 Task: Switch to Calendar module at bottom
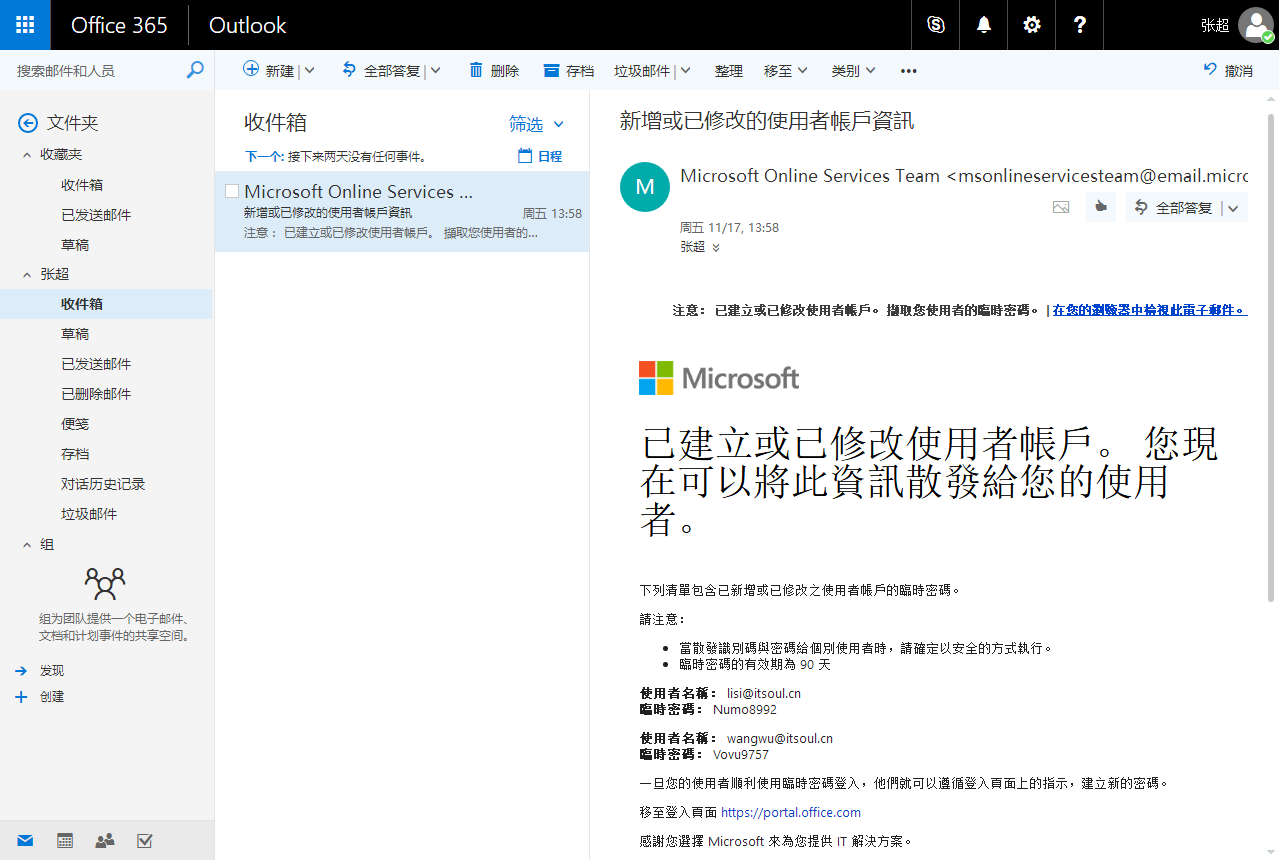pyautogui.click(x=65, y=840)
